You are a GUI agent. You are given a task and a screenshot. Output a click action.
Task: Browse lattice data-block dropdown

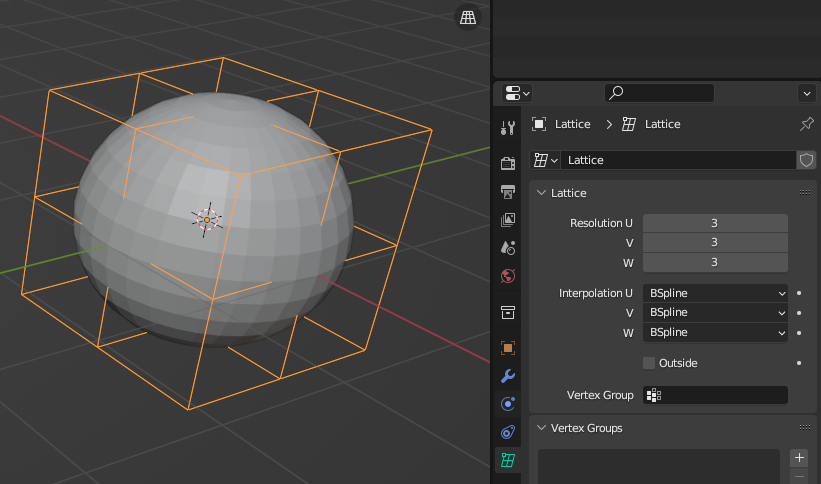point(545,160)
